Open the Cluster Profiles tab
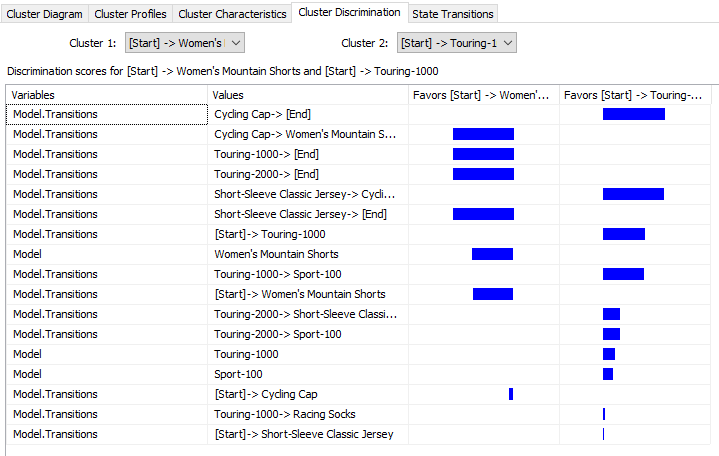719x456 pixels. click(x=131, y=14)
